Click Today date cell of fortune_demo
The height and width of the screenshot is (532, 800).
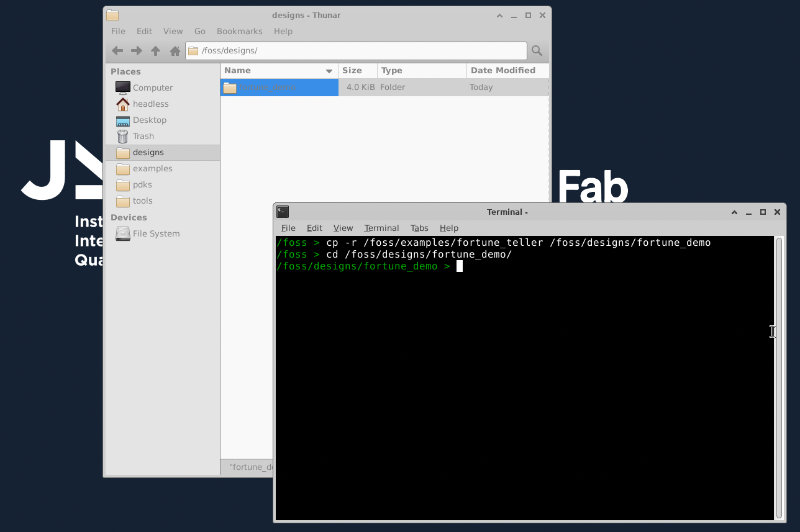pos(481,87)
